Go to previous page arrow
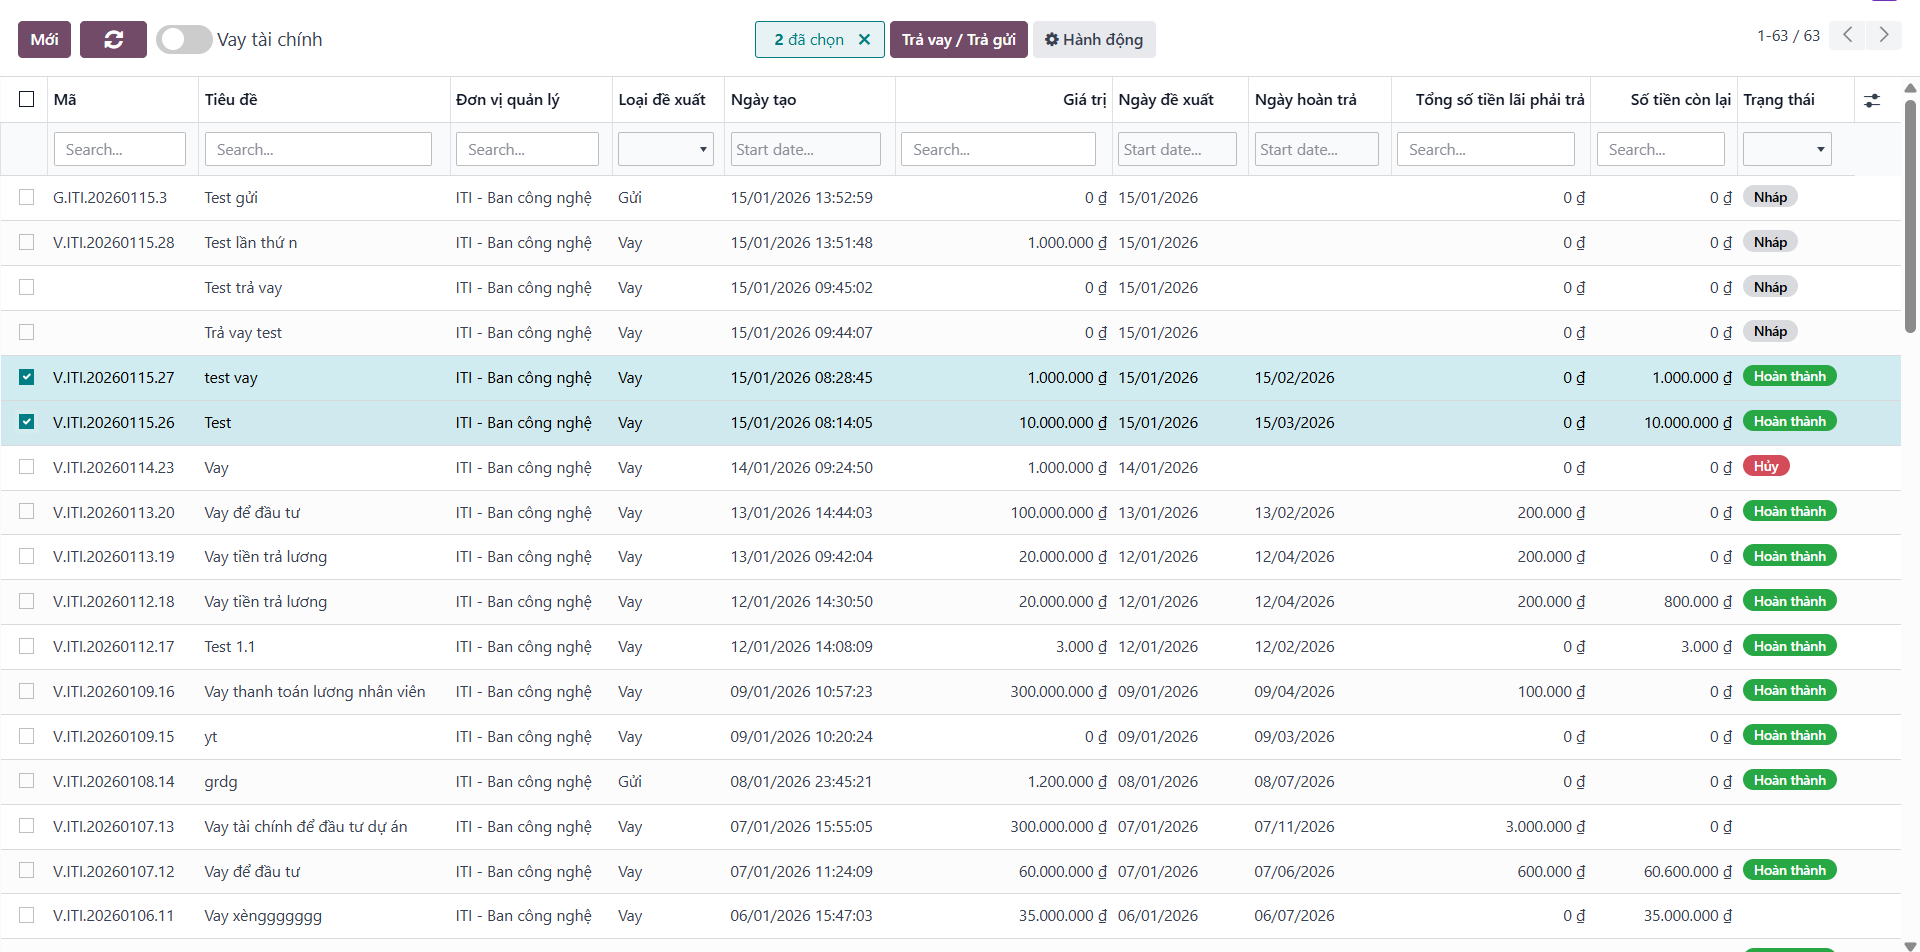The image size is (1920, 952). coord(1848,35)
